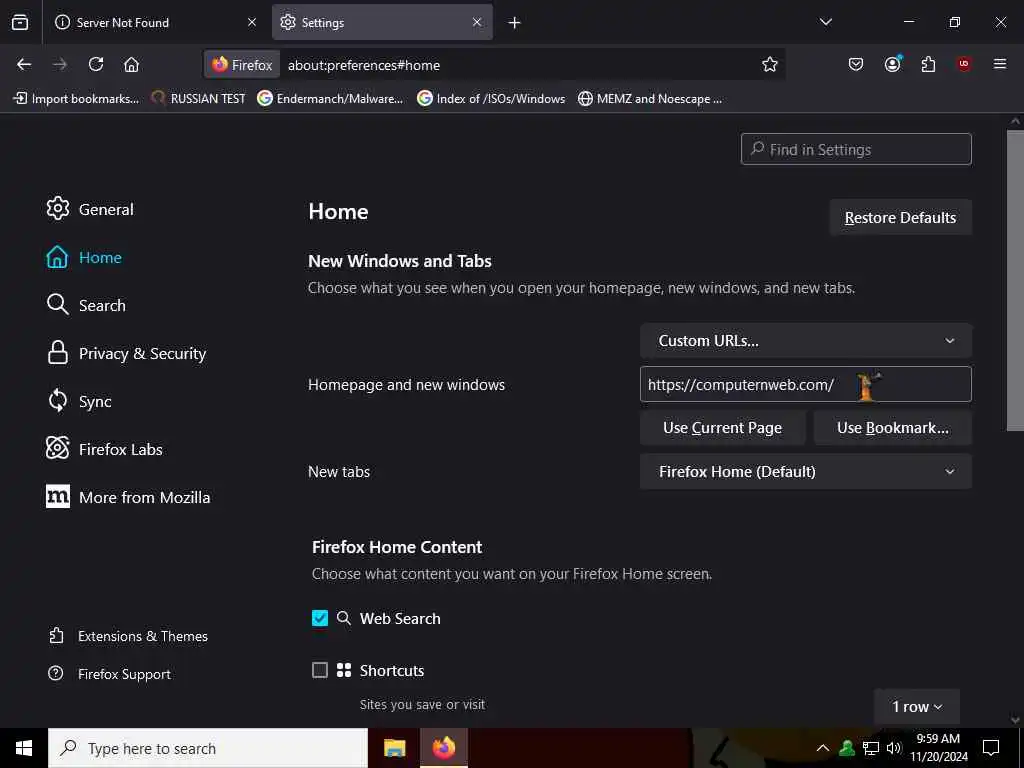Open a new tab with the plus icon

pyautogui.click(x=515, y=23)
